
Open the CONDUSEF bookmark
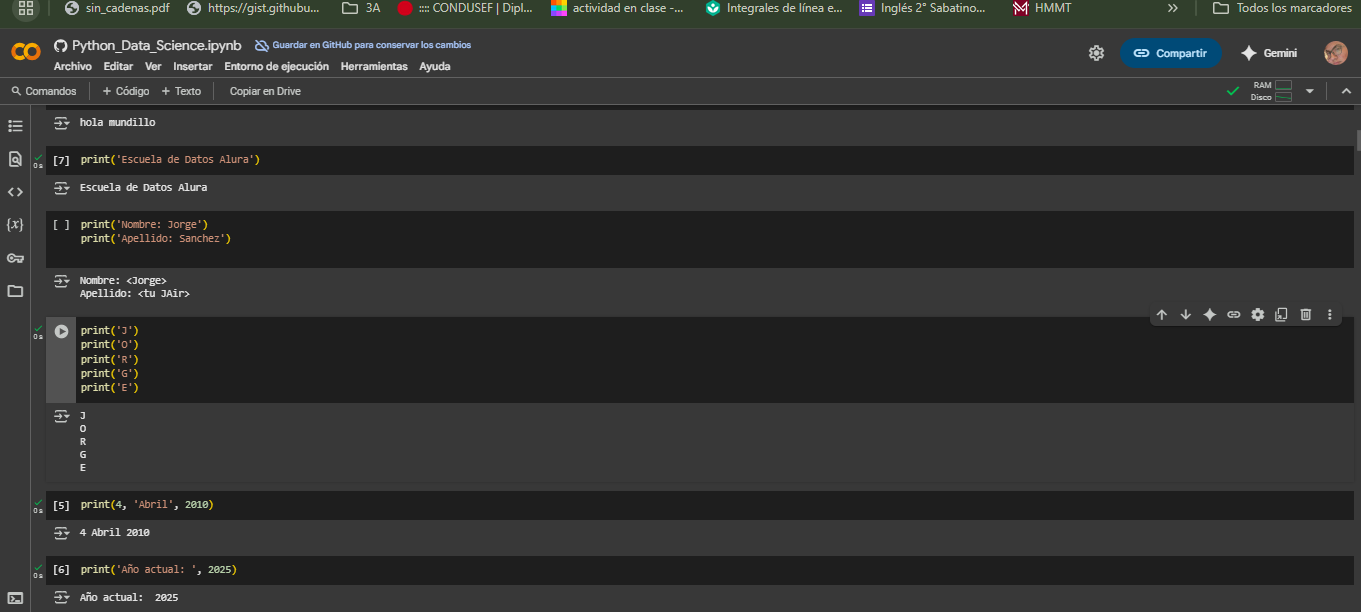(464, 8)
